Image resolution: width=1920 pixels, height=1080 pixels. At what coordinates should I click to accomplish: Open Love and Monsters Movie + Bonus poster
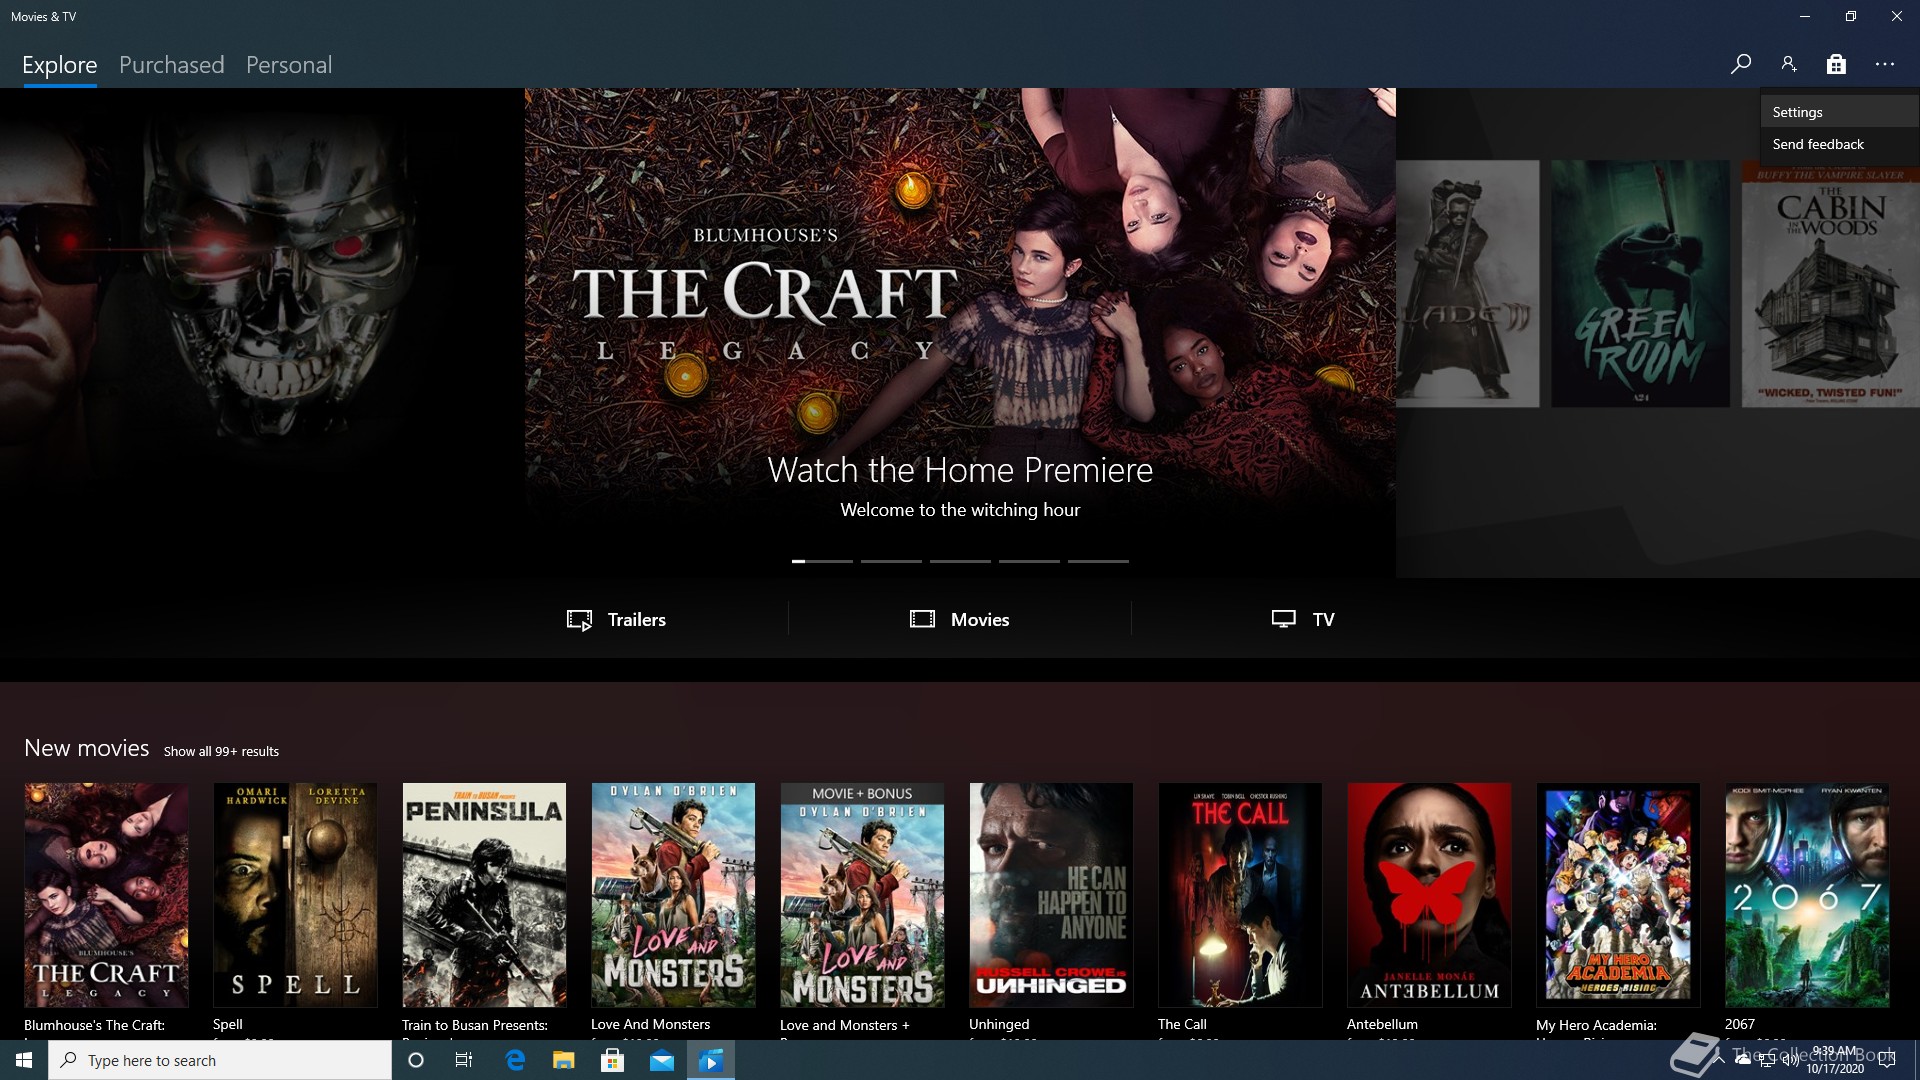coord(862,895)
